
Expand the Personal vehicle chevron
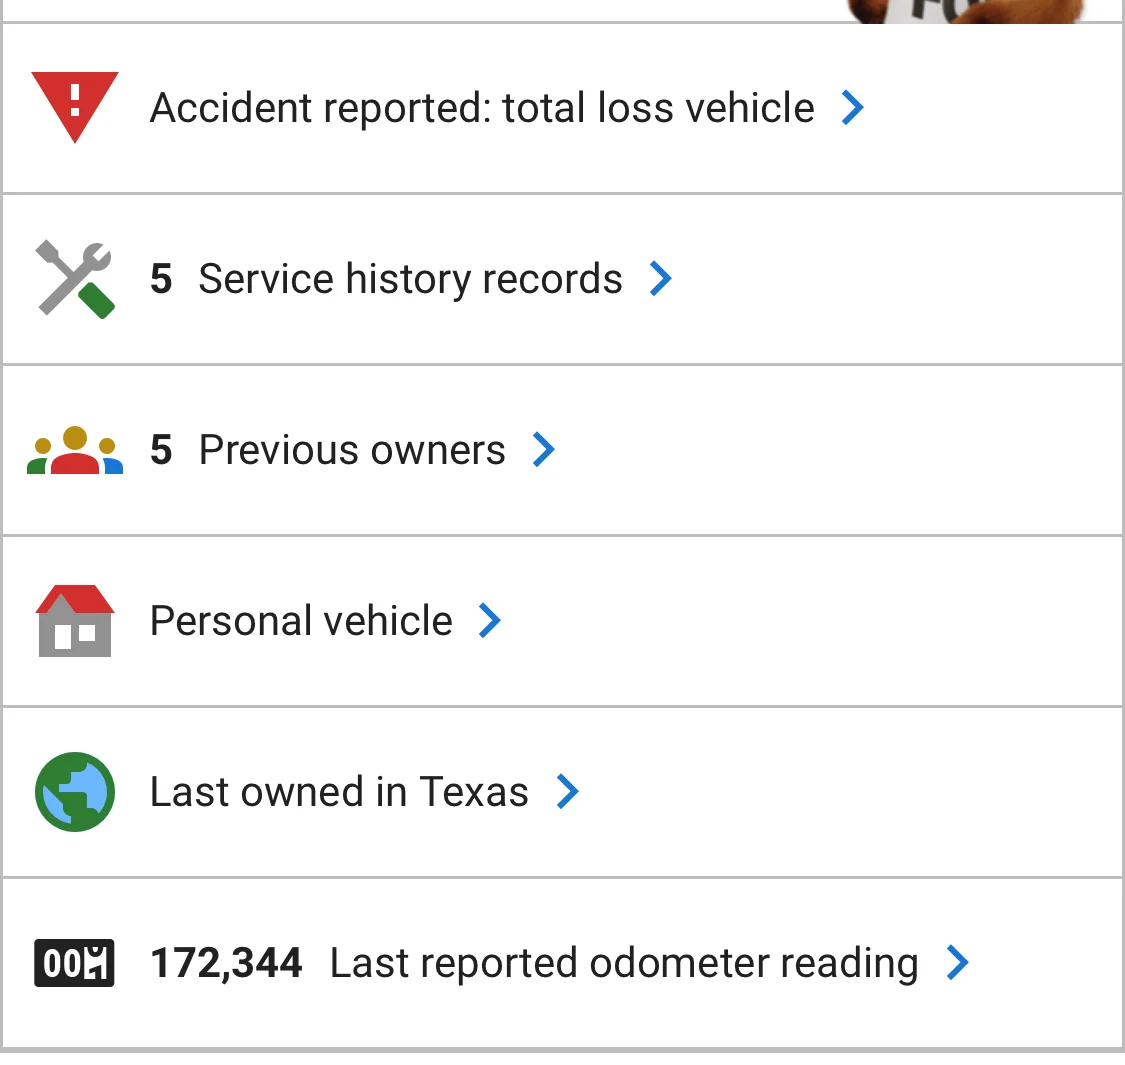490,621
